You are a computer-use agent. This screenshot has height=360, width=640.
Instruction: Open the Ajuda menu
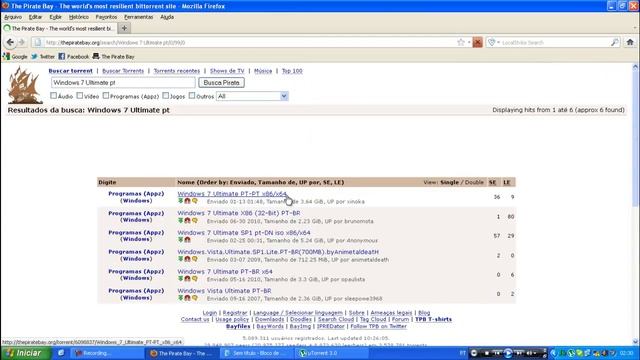point(167,17)
